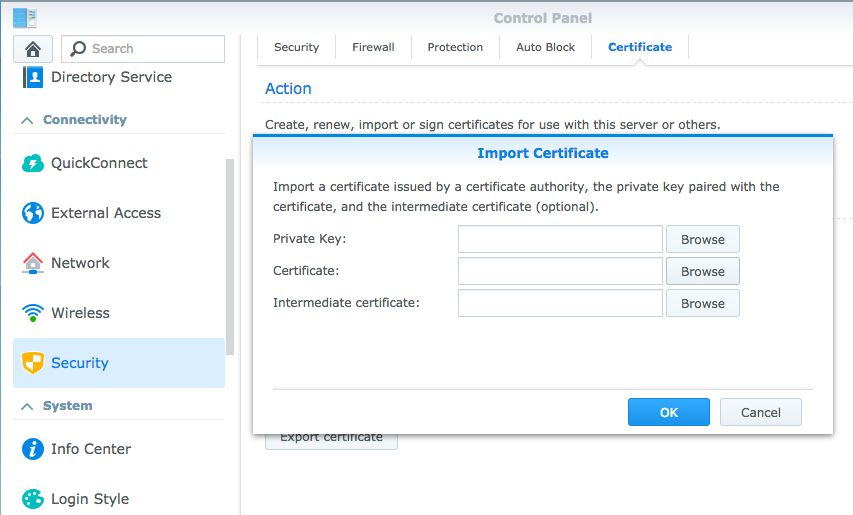Open Directory Service from its icon
Image resolution: width=853 pixels, height=515 pixels.
[33, 77]
